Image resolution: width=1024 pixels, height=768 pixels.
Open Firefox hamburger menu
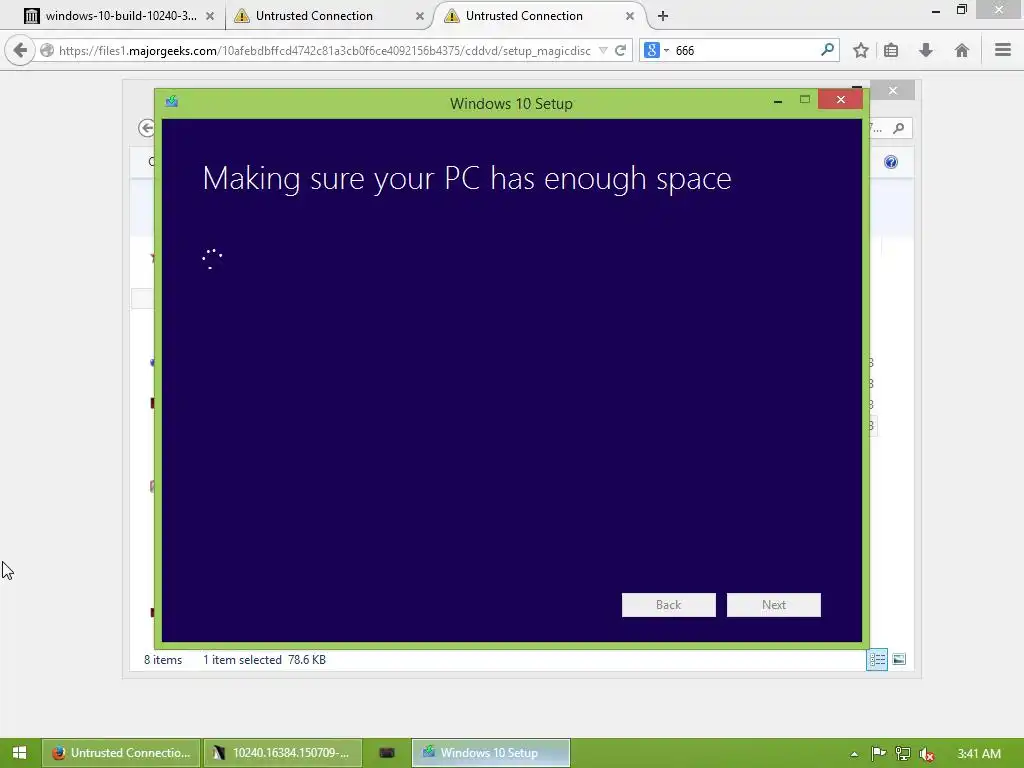coord(1003,50)
